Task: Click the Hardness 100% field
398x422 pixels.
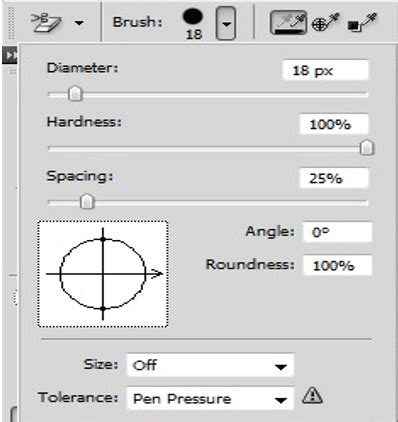Action: (x=334, y=124)
